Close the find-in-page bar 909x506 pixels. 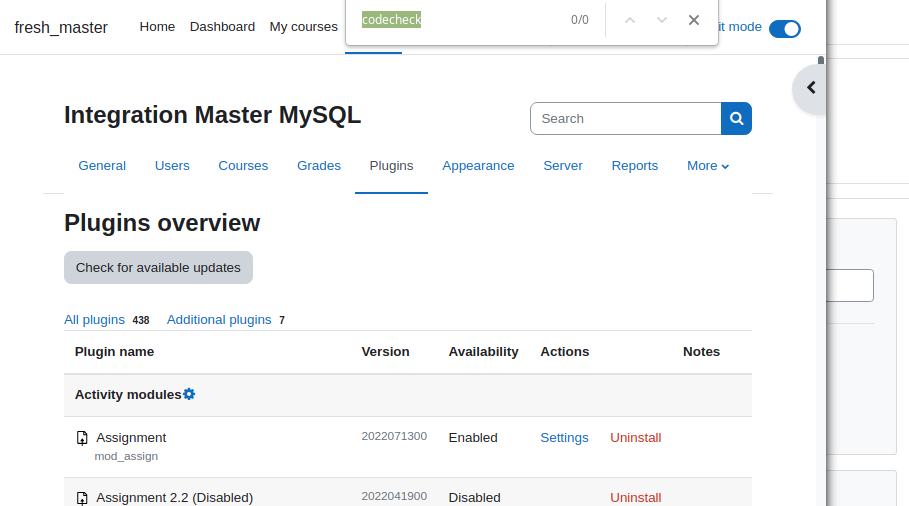point(693,20)
